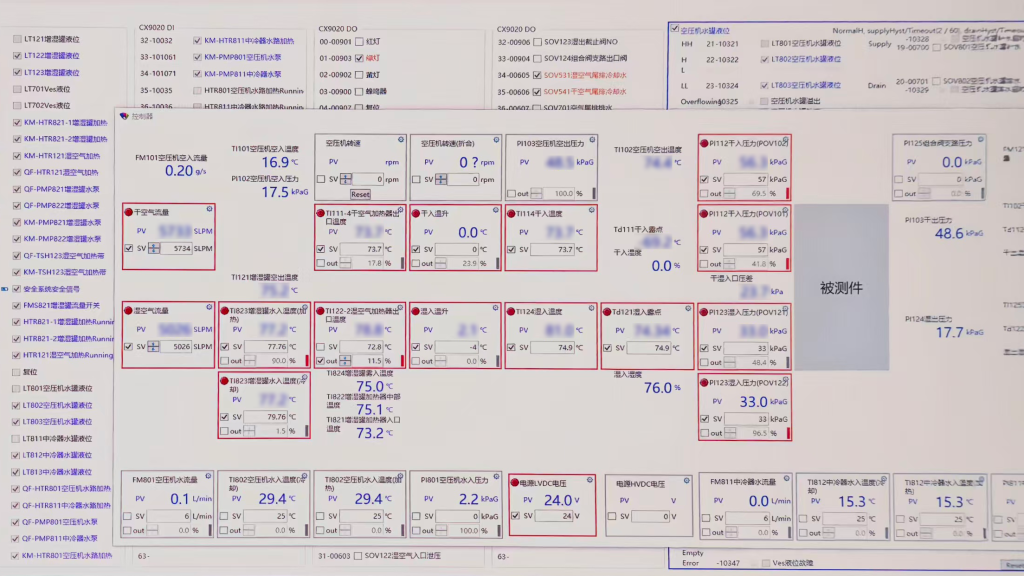Toggle the LT122增湿罐液位 checkbox in left list
The image size is (1024, 576).
(x=16, y=56)
